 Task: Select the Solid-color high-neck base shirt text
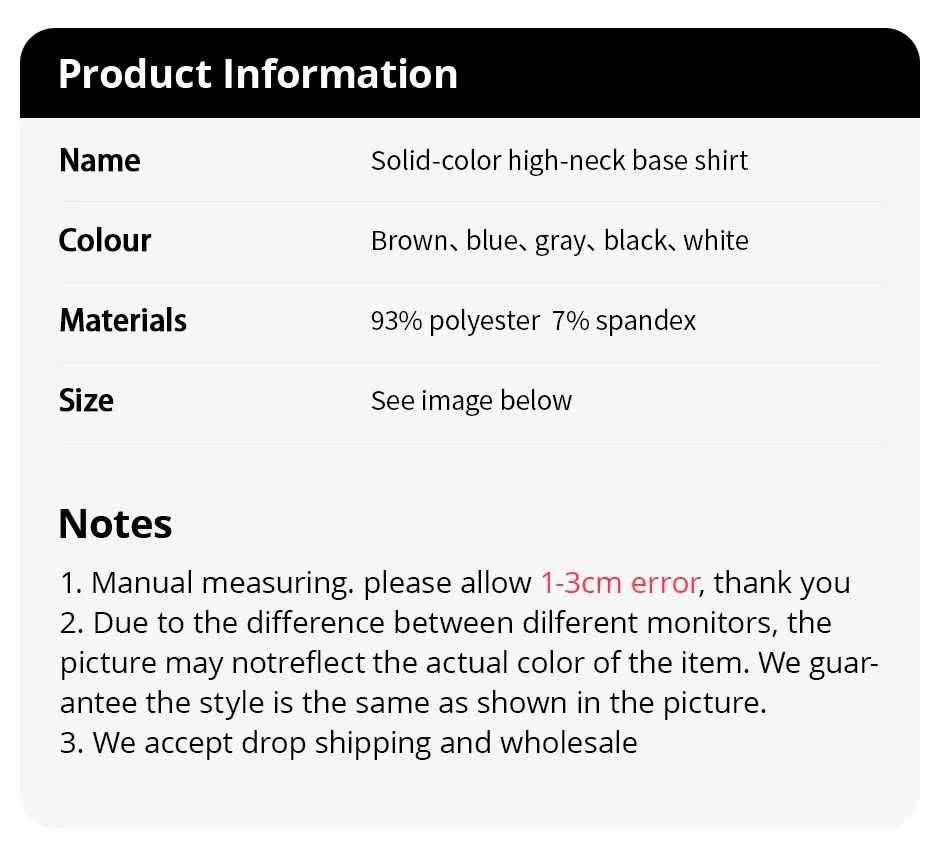(559, 161)
